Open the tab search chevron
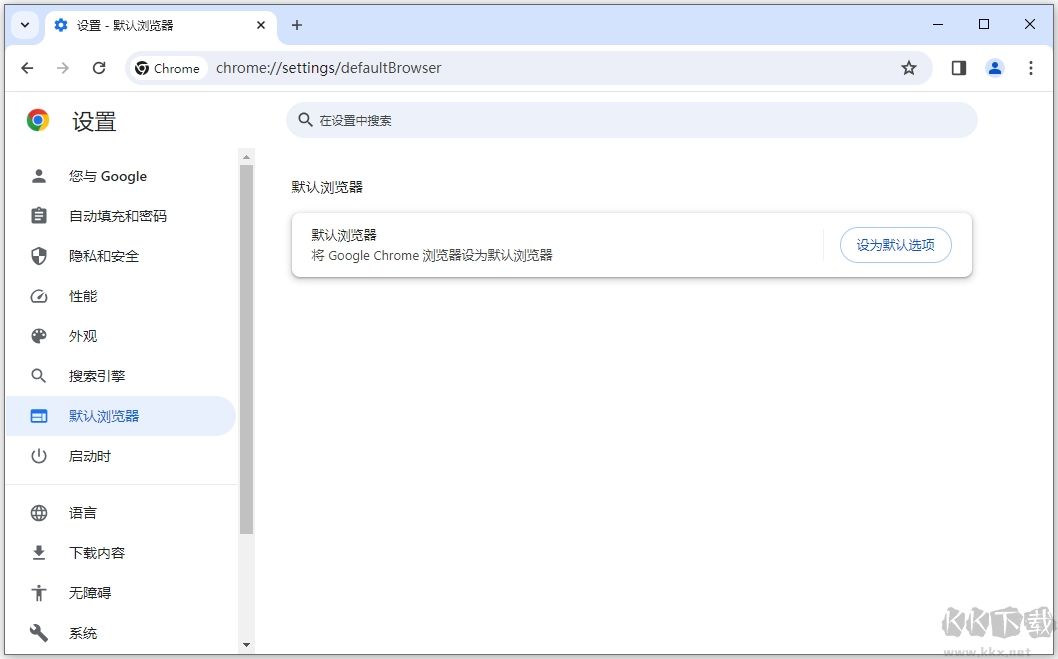This screenshot has width=1058, height=659. click(x=23, y=25)
